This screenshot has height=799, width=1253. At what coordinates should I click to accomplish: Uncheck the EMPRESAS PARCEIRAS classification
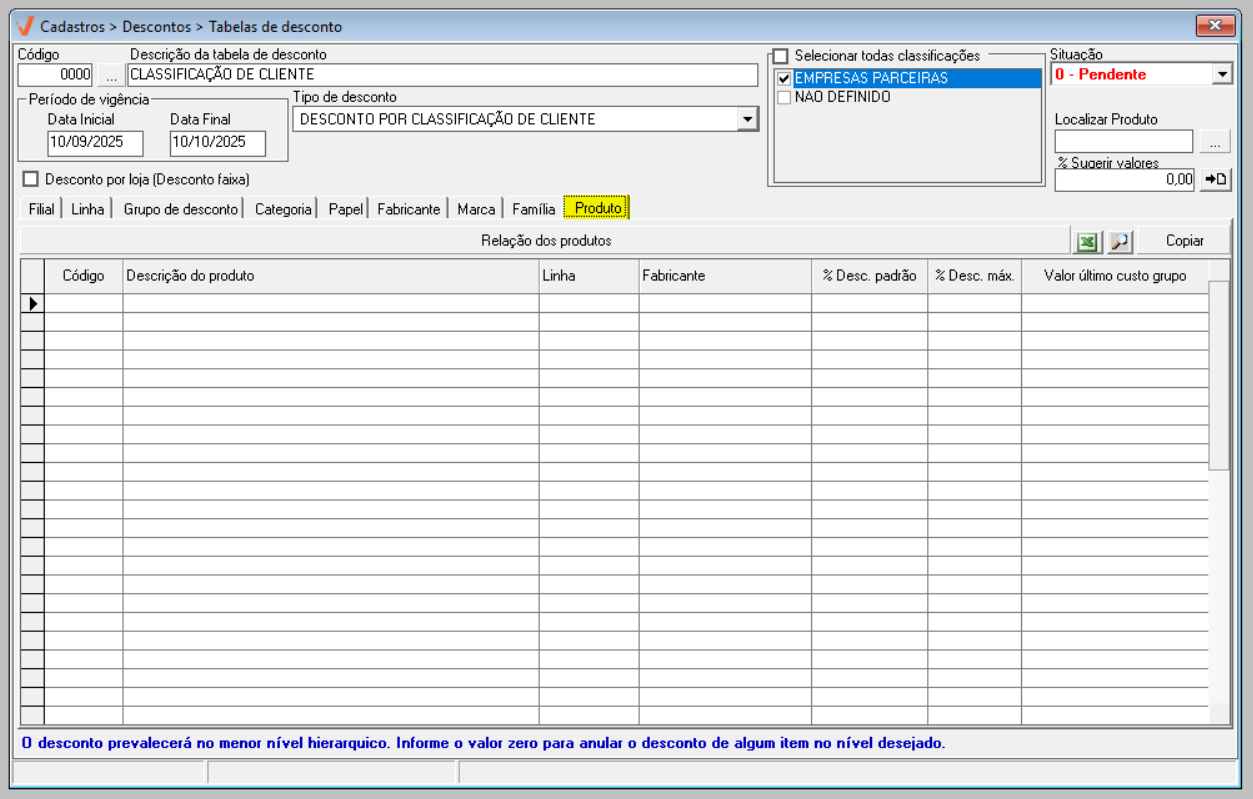coord(784,78)
